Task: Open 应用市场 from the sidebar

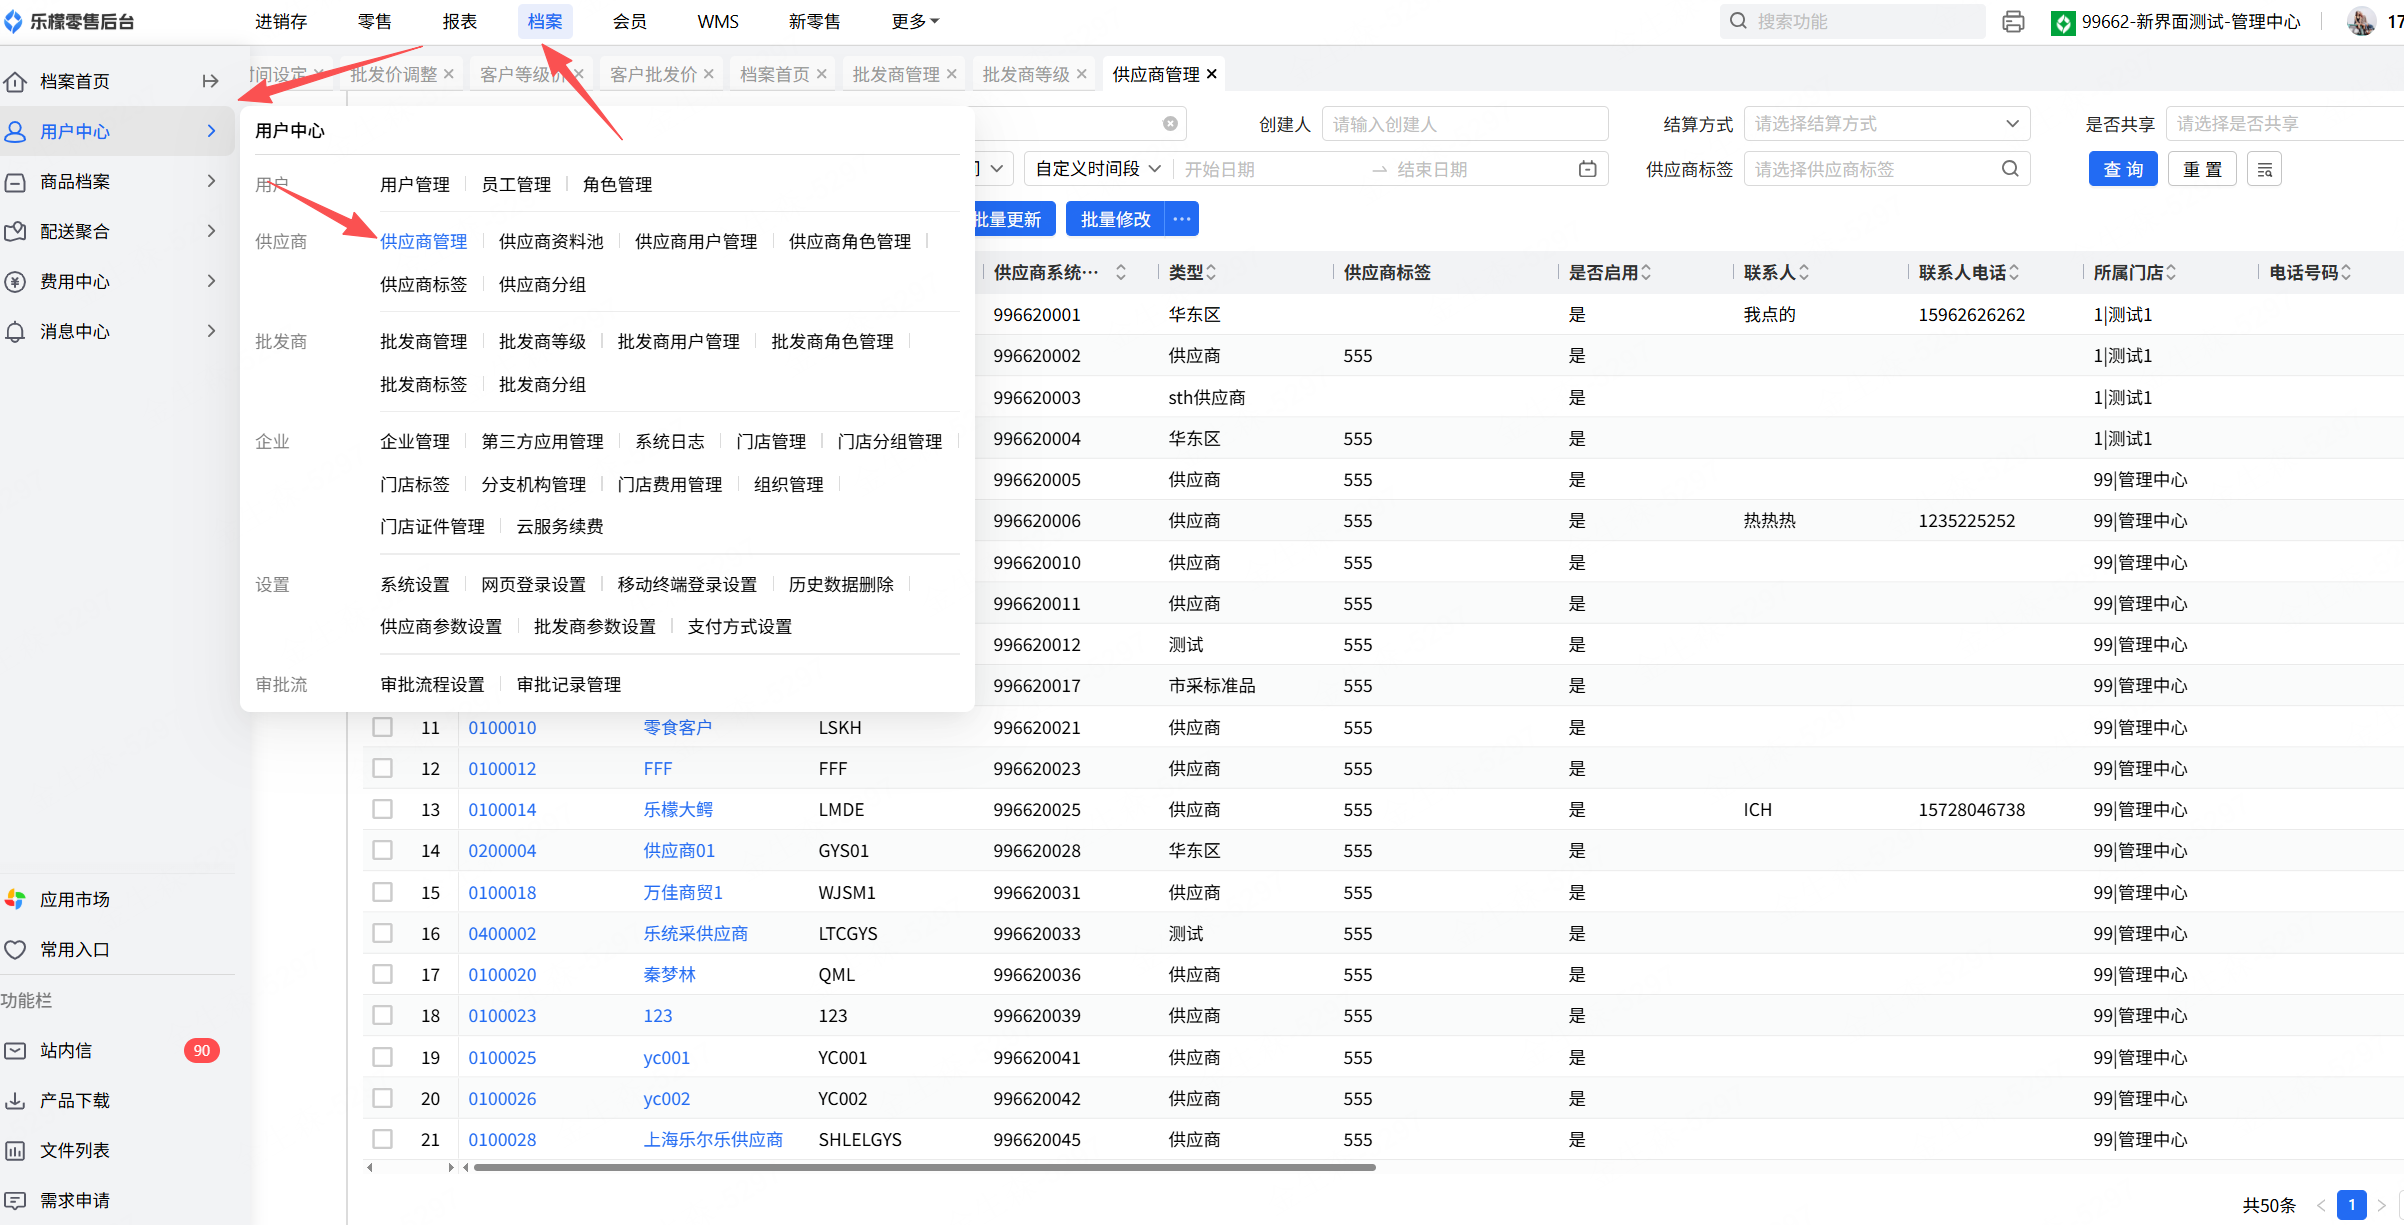Action: click(x=74, y=899)
